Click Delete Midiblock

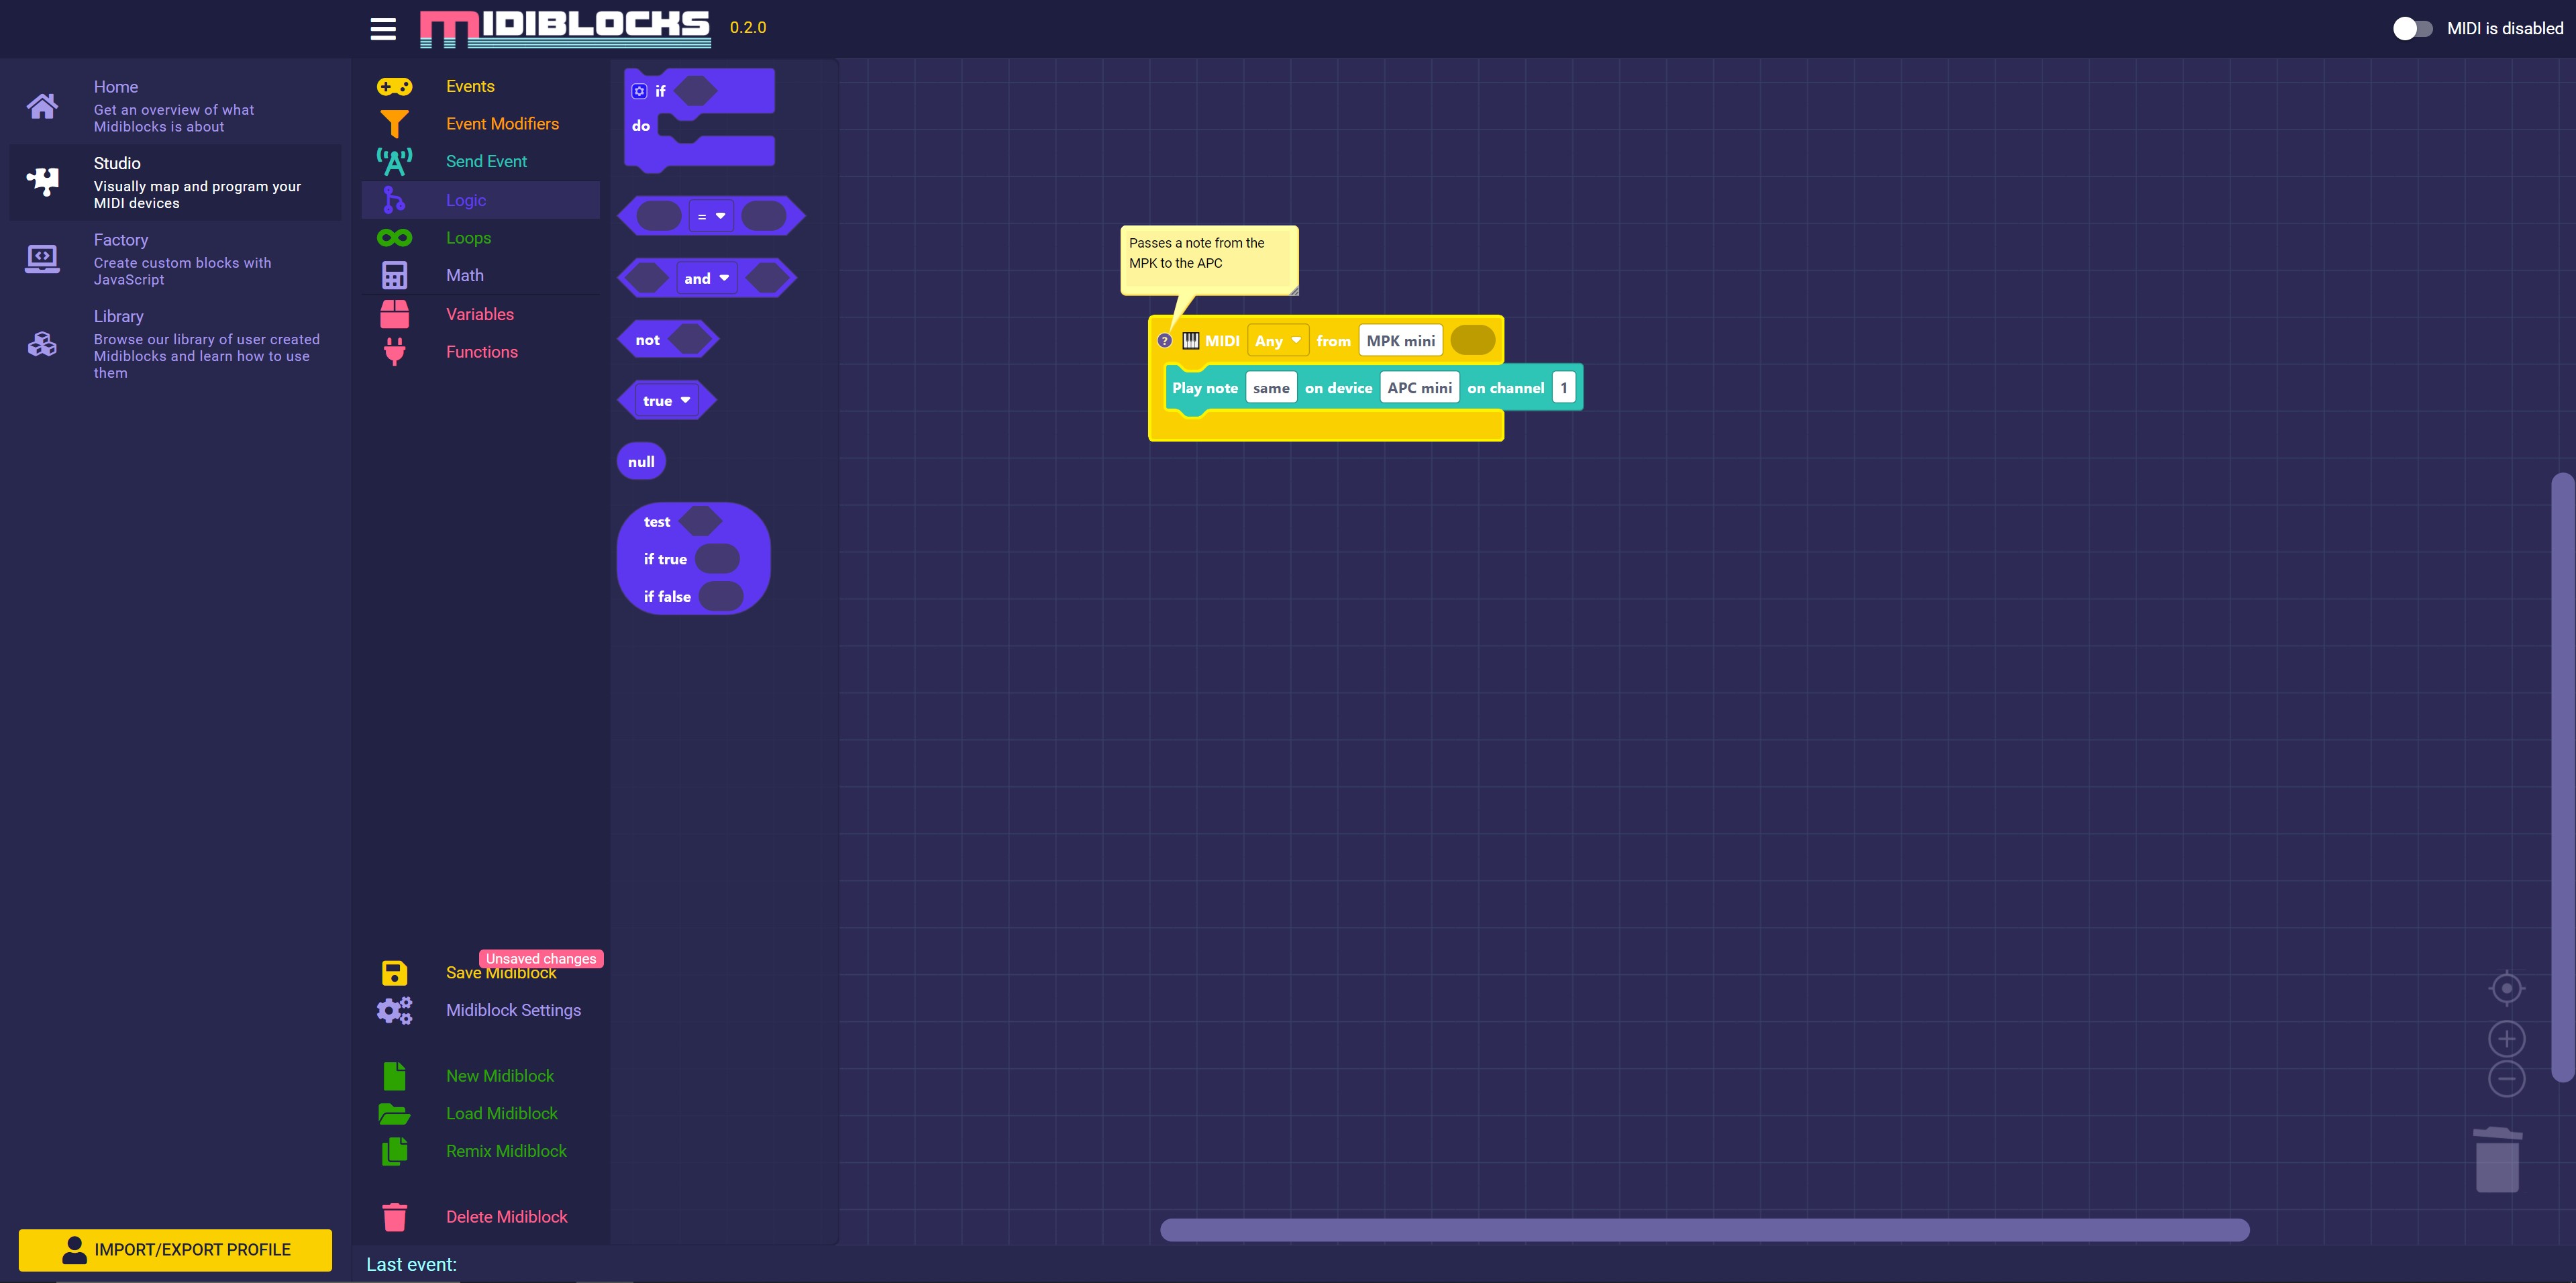tap(506, 1216)
